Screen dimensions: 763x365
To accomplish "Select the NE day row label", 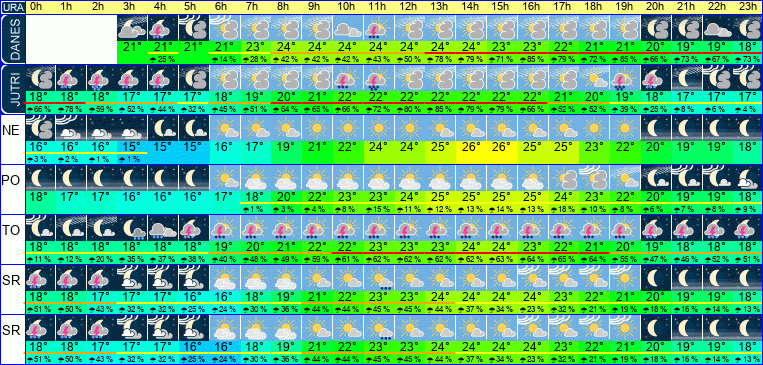I will tap(12, 130).
